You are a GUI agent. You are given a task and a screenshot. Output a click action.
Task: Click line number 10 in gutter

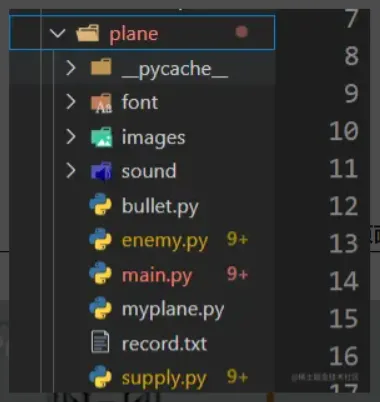(344, 131)
